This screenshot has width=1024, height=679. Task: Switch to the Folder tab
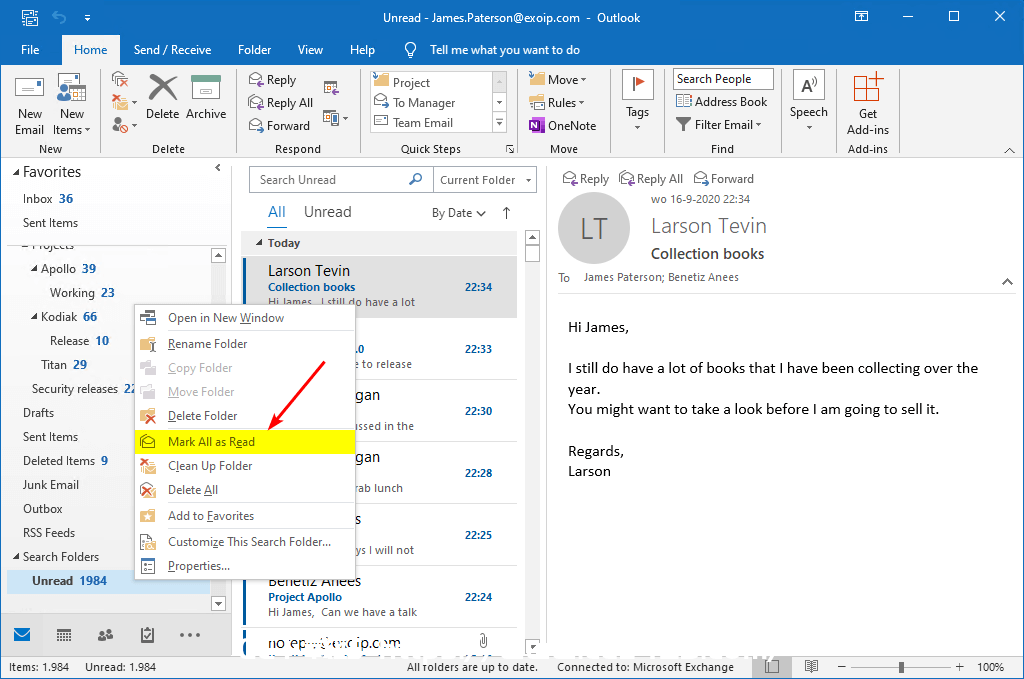coord(254,50)
